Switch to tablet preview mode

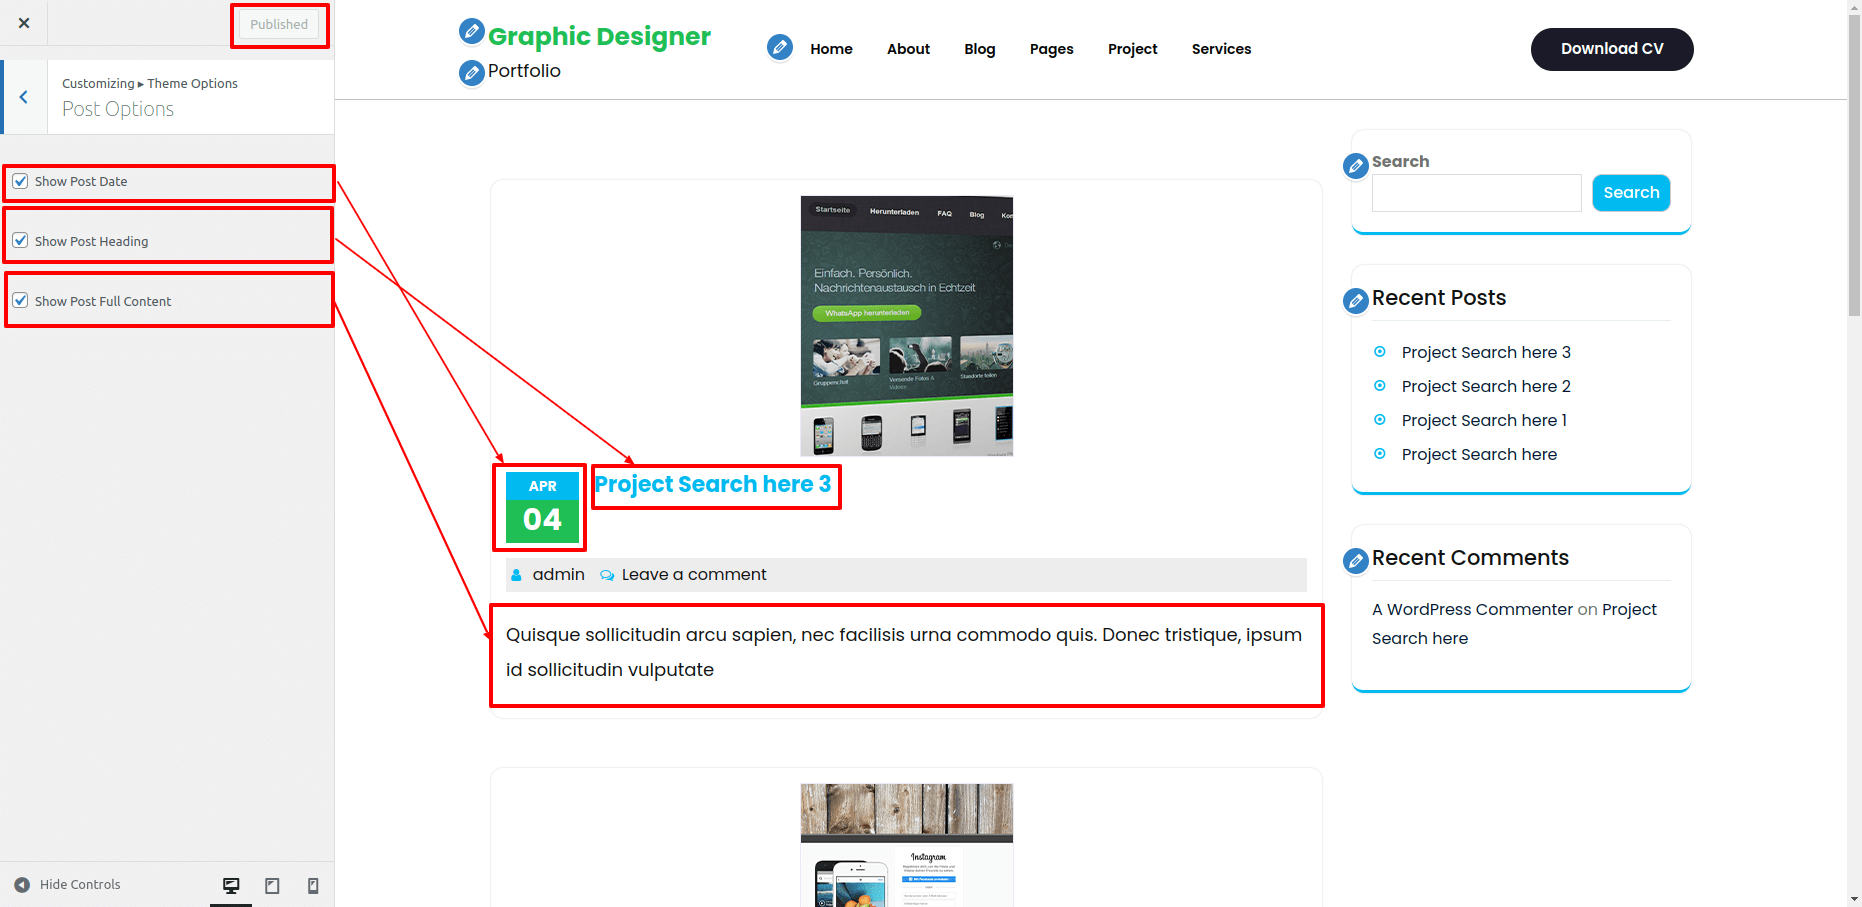(x=272, y=885)
